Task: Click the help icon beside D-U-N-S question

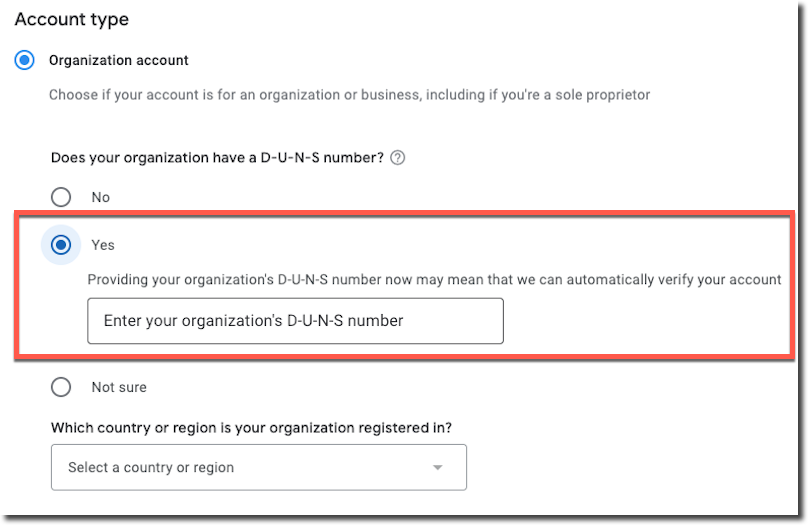Action: pos(397,158)
